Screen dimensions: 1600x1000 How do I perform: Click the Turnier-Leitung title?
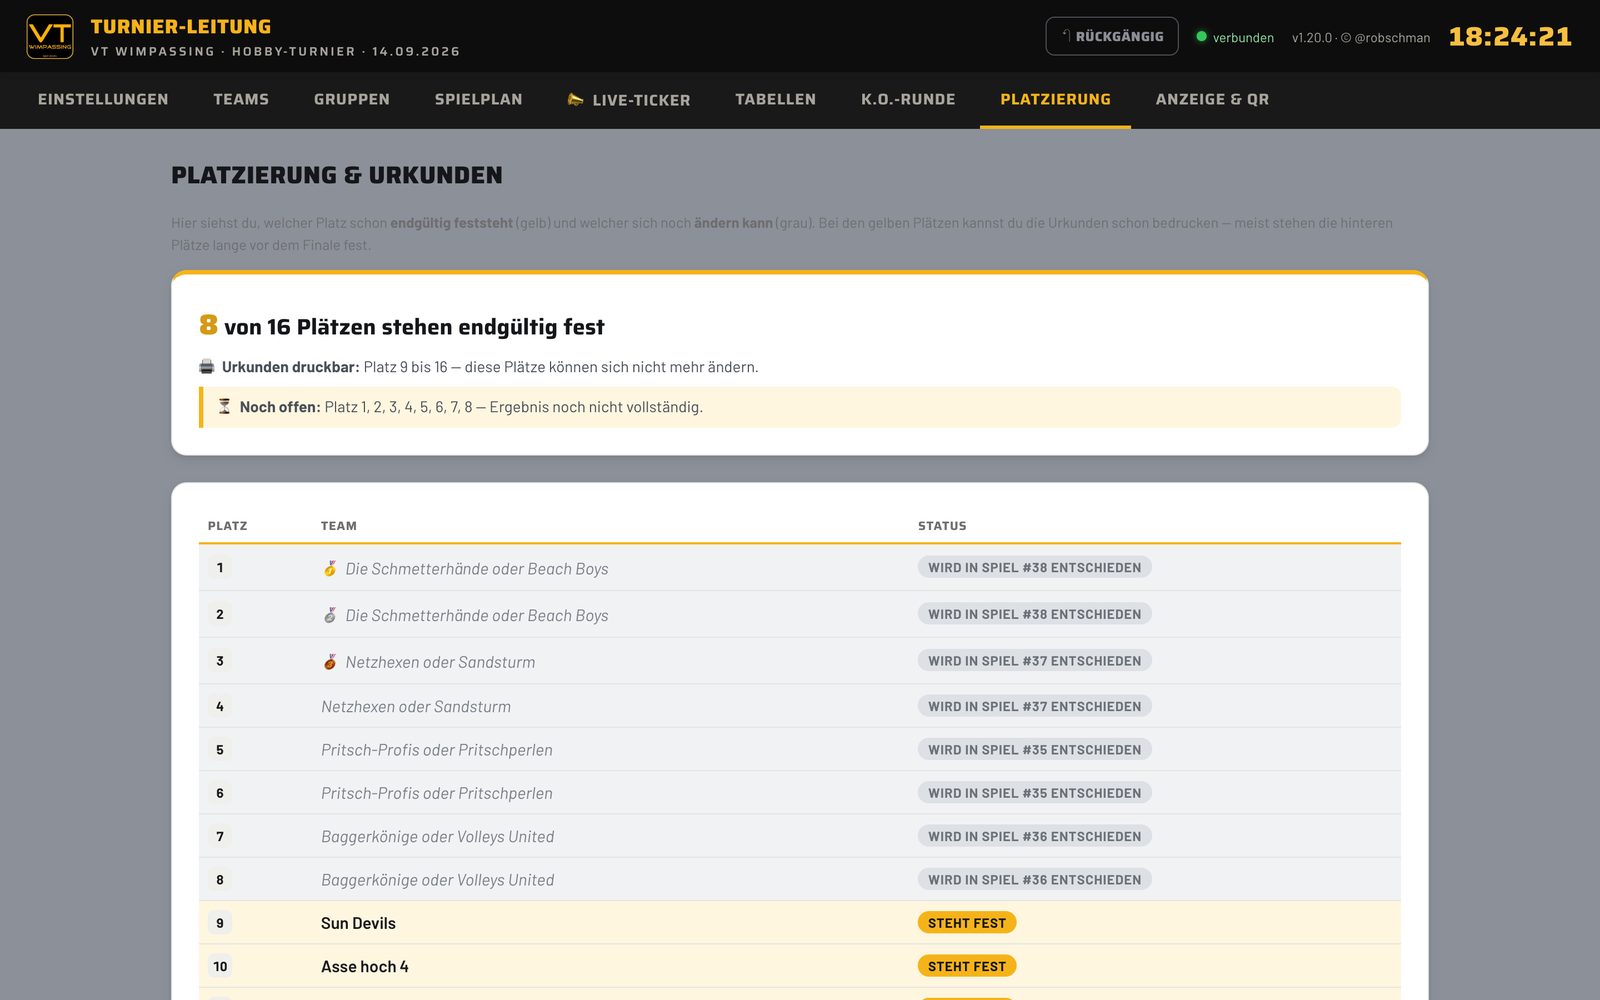(x=181, y=26)
